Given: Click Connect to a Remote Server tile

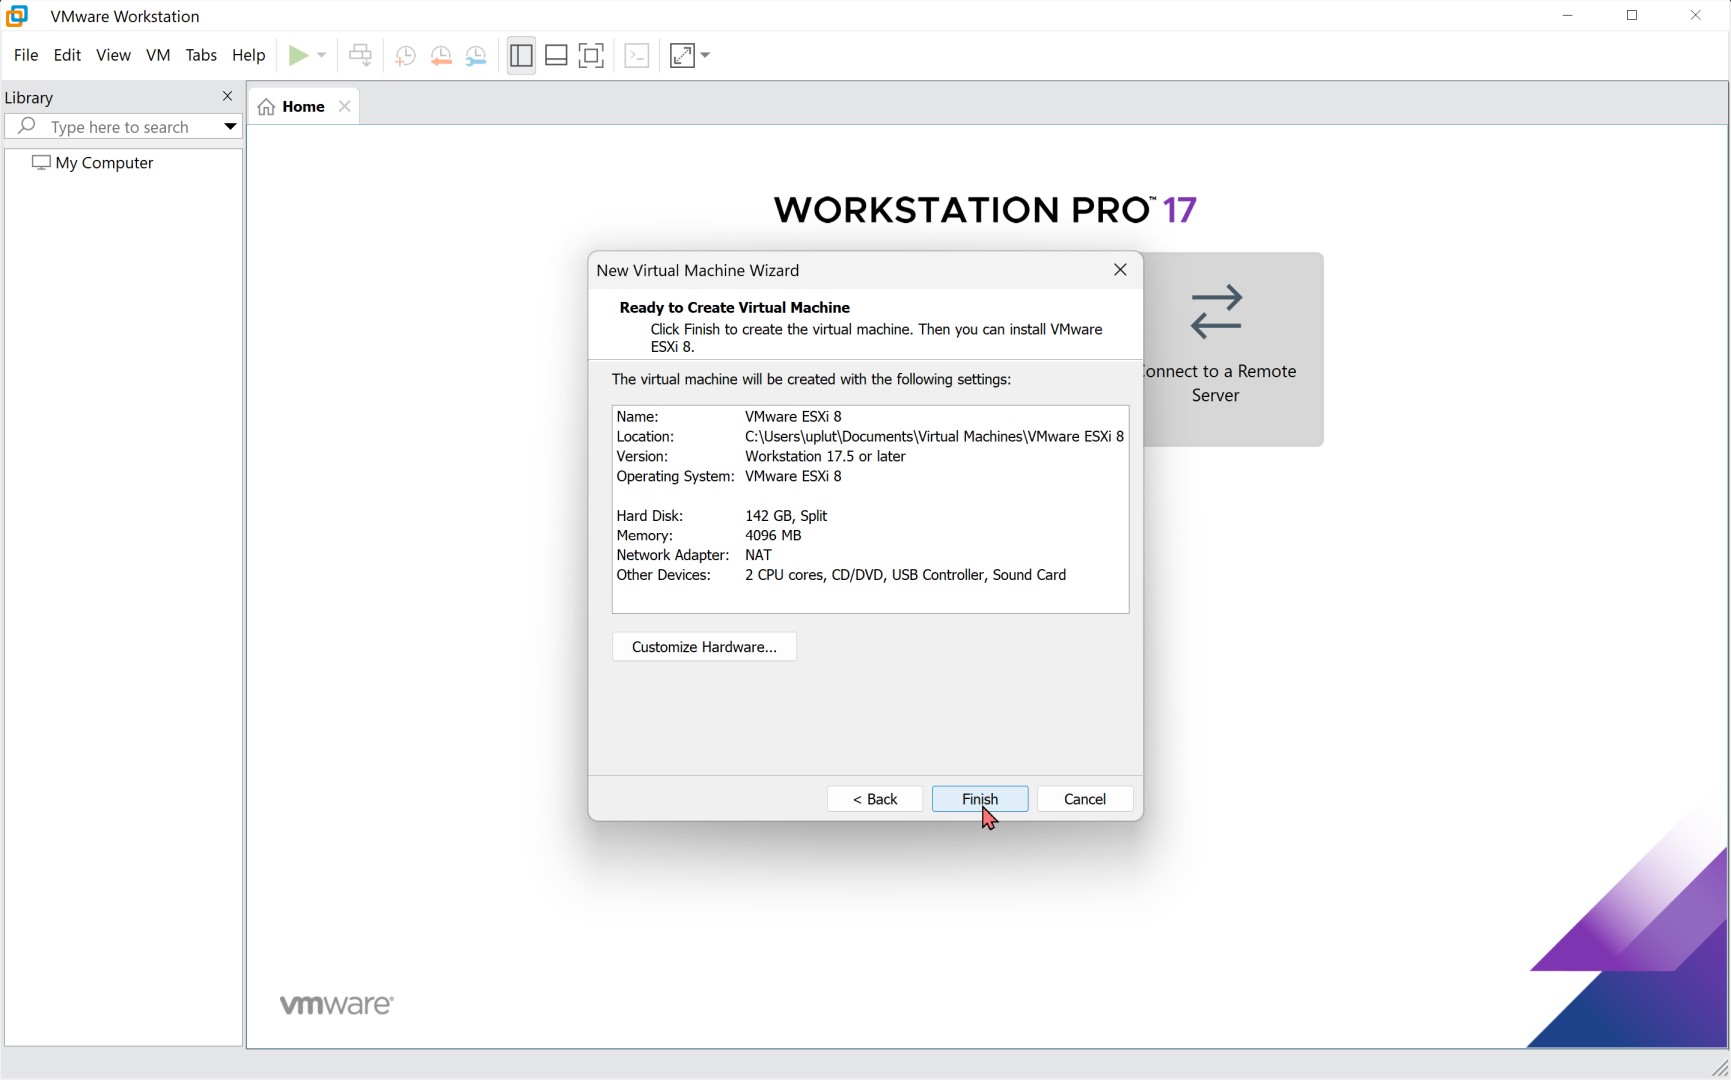Looking at the screenshot, I should pyautogui.click(x=1233, y=349).
